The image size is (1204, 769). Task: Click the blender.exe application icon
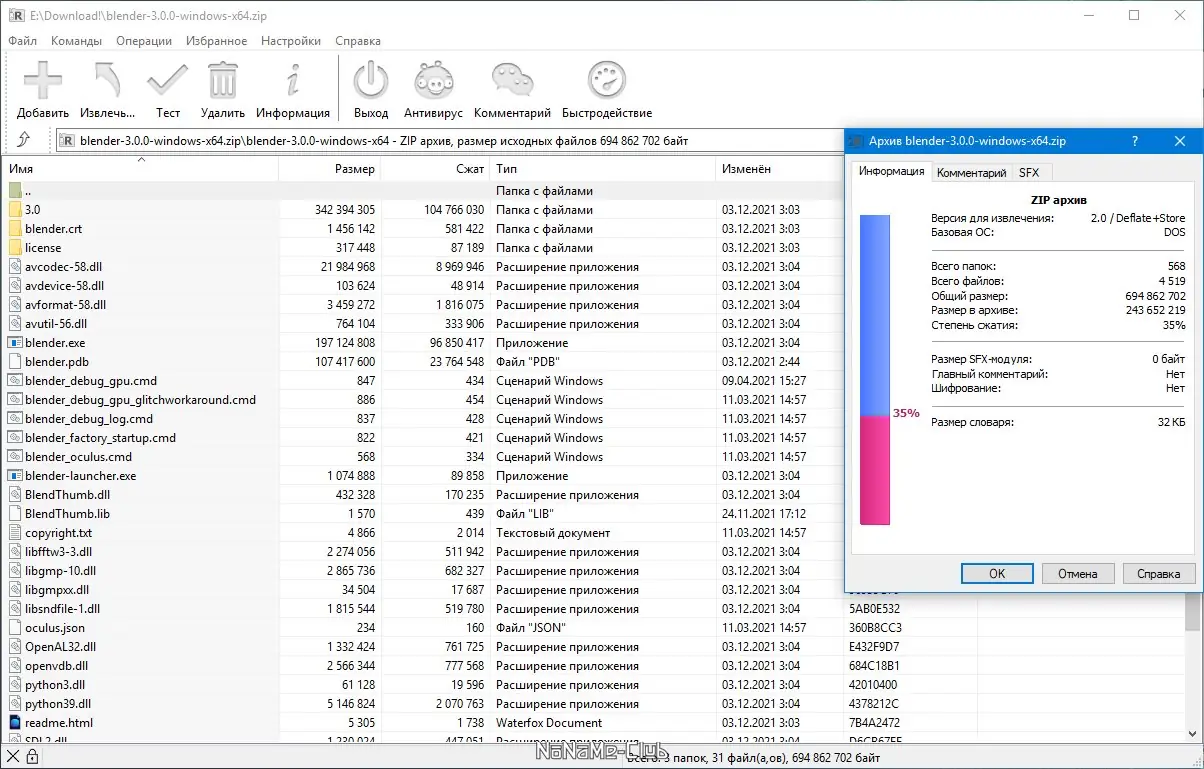15,342
